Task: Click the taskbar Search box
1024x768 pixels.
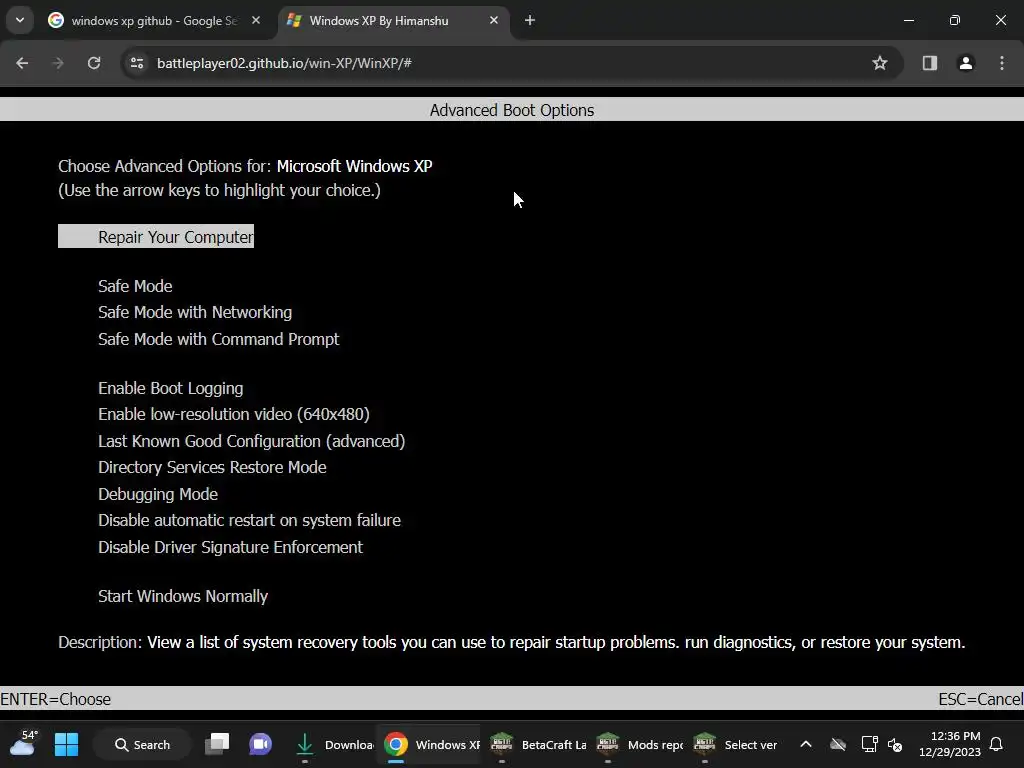Action: click(x=142, y=744)
